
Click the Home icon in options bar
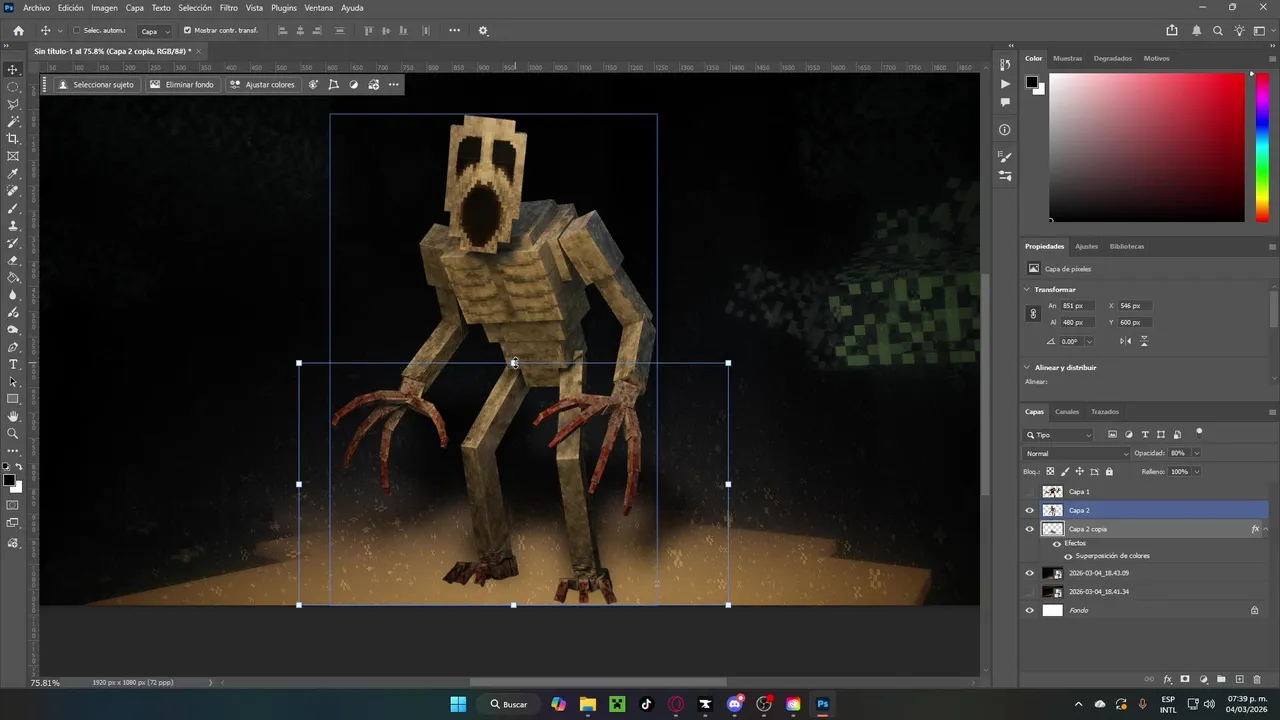[x=18, y=31]
